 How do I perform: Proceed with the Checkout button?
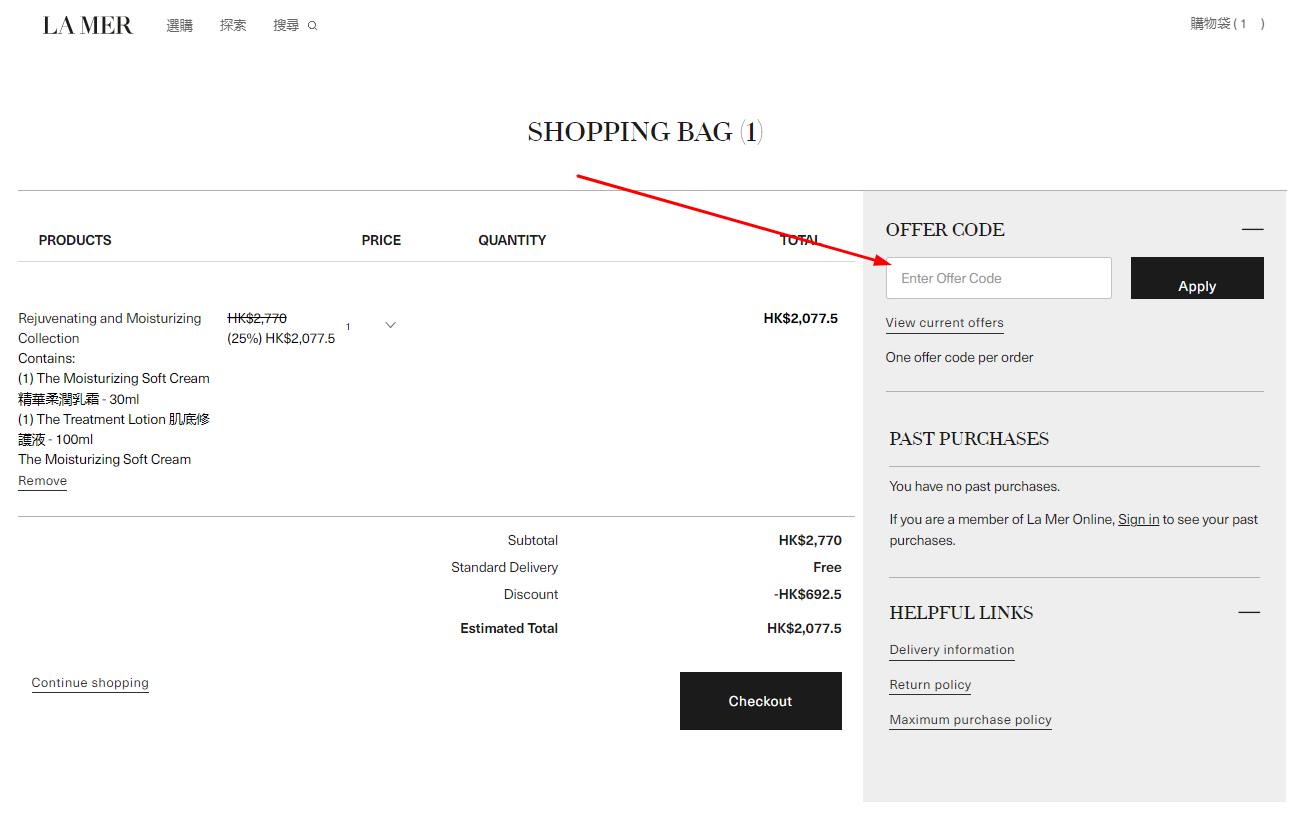tap(760, 701)
